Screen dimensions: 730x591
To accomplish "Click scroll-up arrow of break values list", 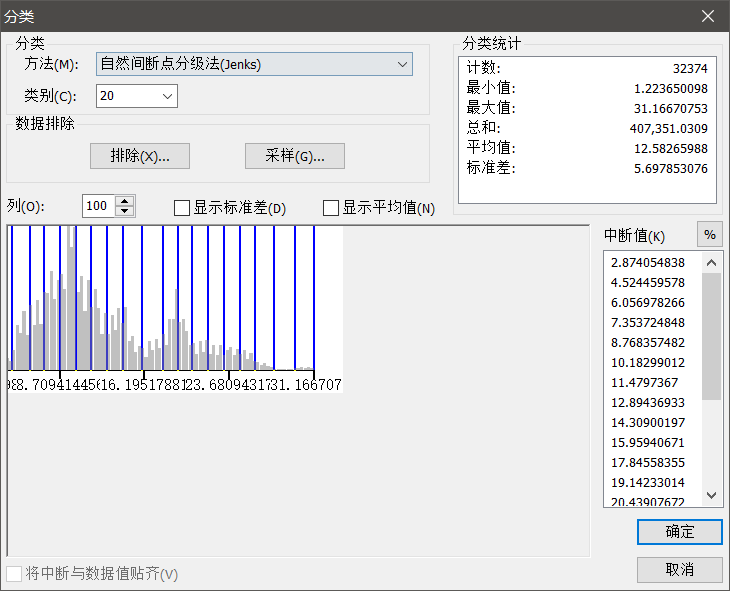I will click(711, 263).
